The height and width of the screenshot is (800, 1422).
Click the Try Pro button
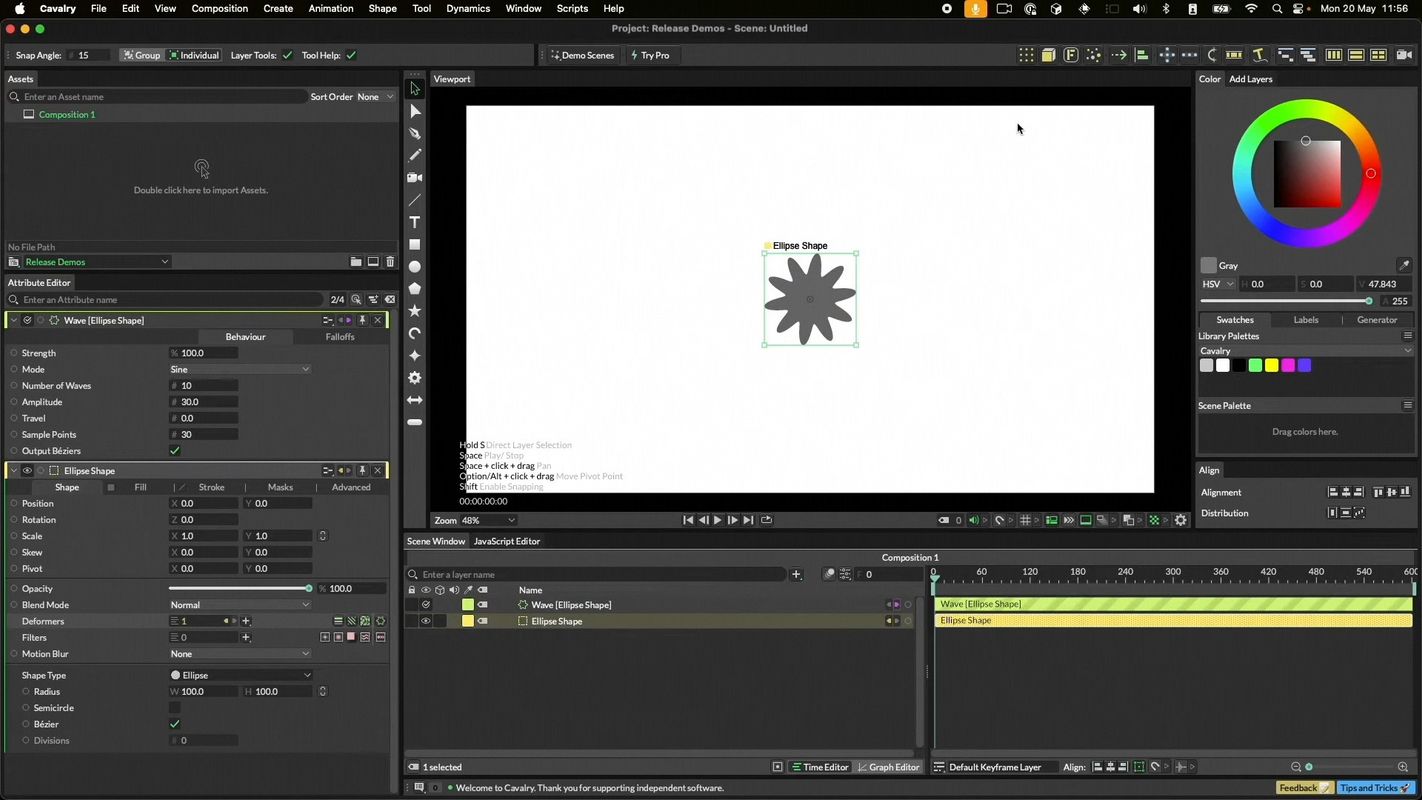649,55
